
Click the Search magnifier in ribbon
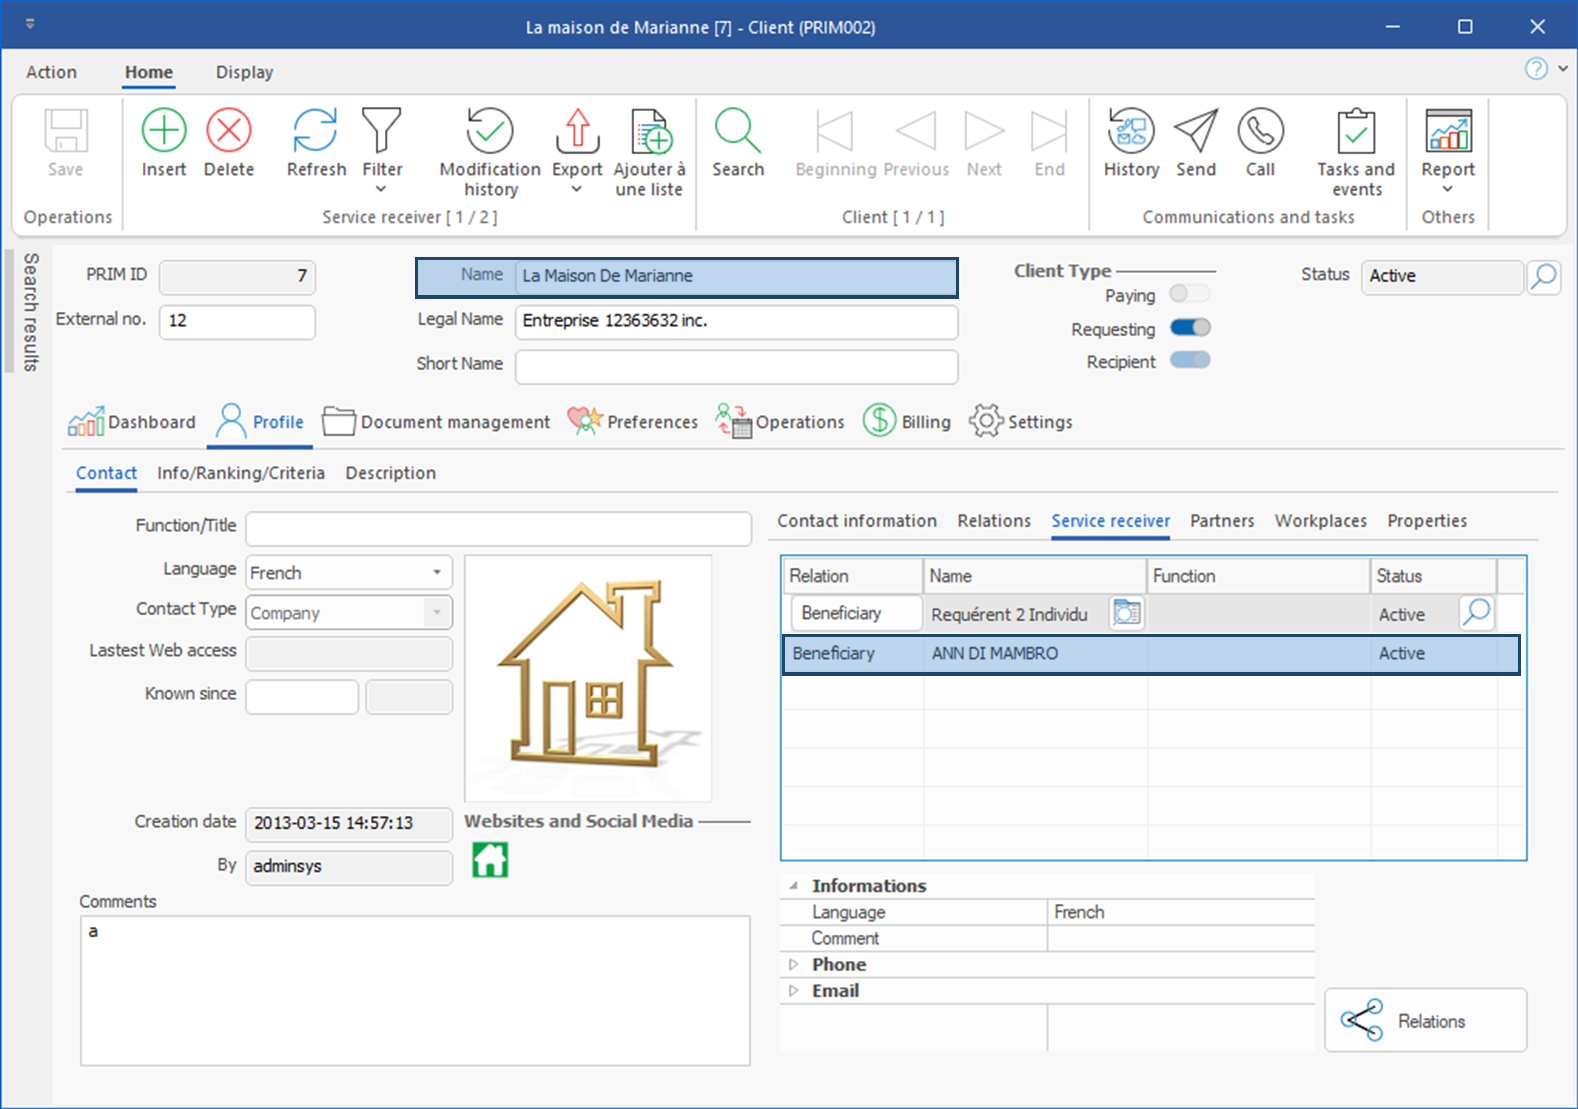coord(738,132)
